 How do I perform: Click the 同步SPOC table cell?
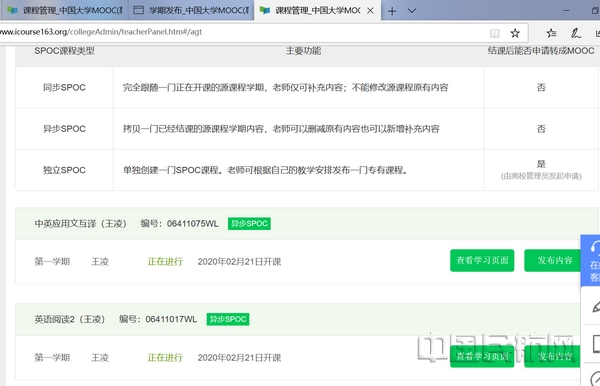click(x=64, y=88)
